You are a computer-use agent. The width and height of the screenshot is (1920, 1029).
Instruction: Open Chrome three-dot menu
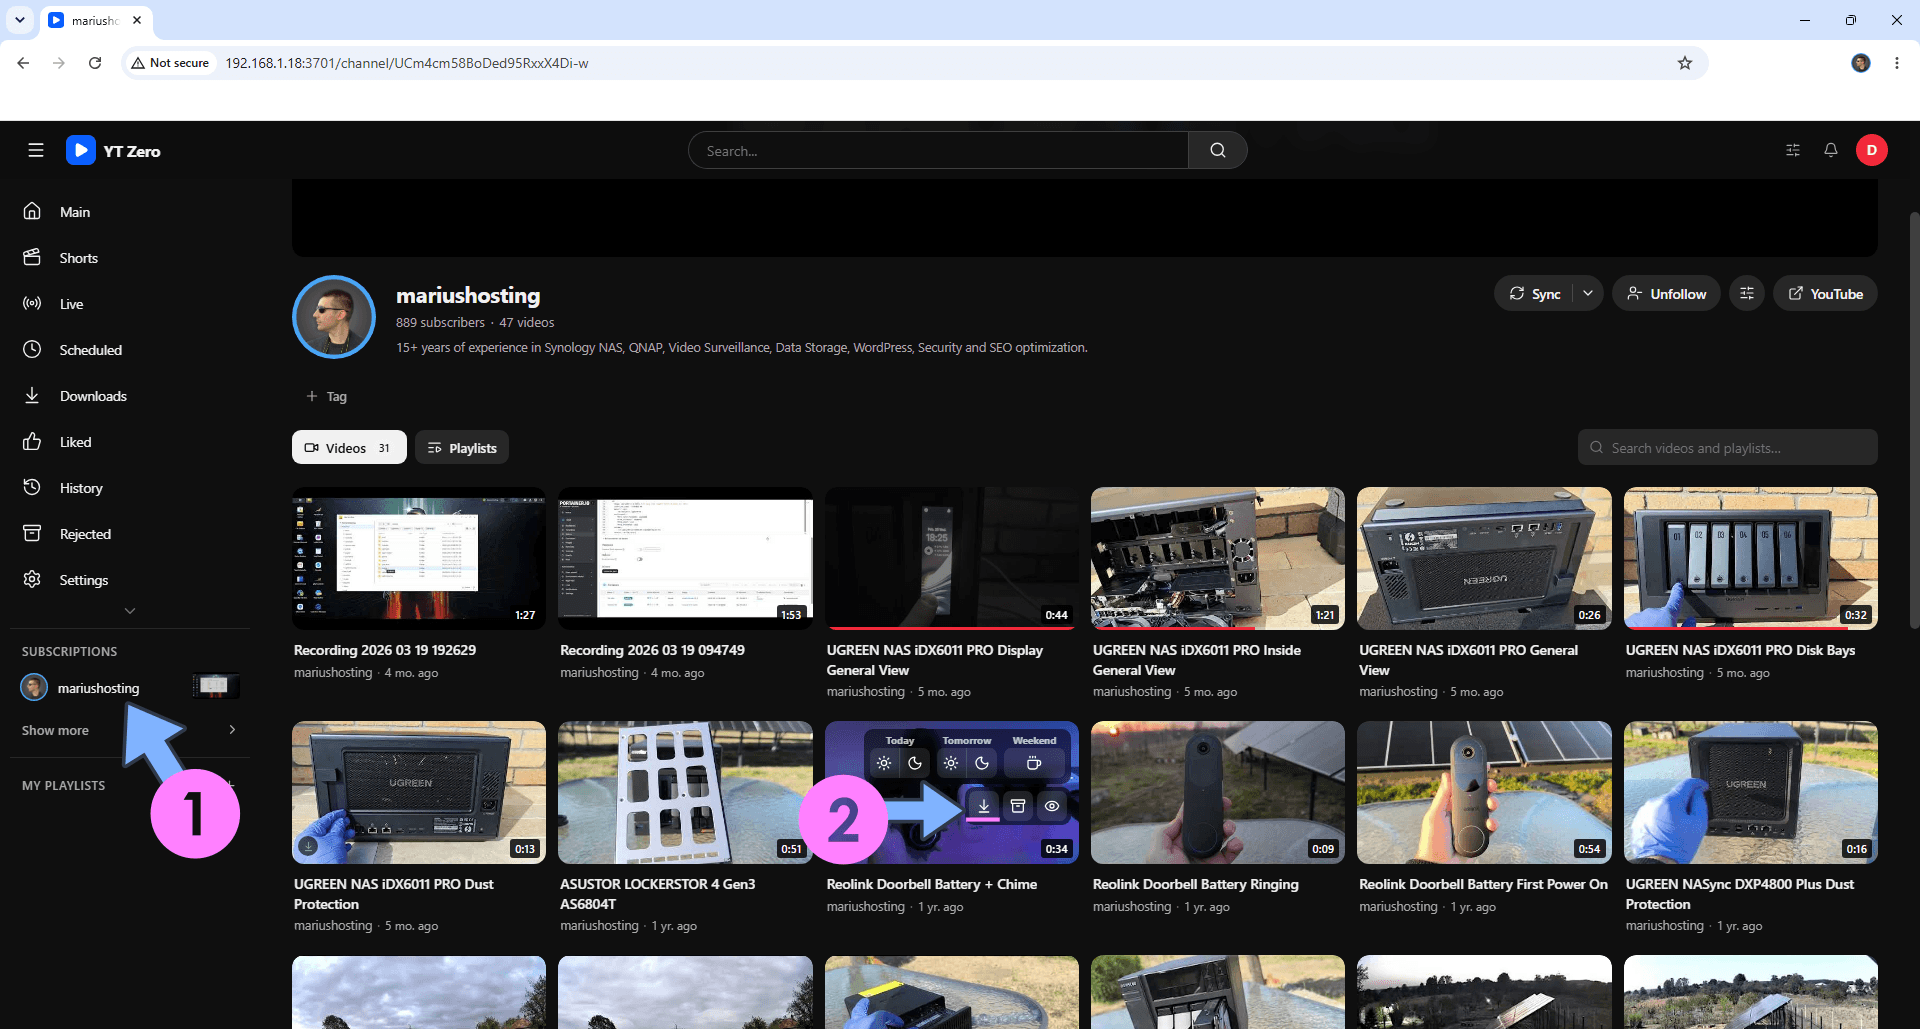(x=1897, y=63)
